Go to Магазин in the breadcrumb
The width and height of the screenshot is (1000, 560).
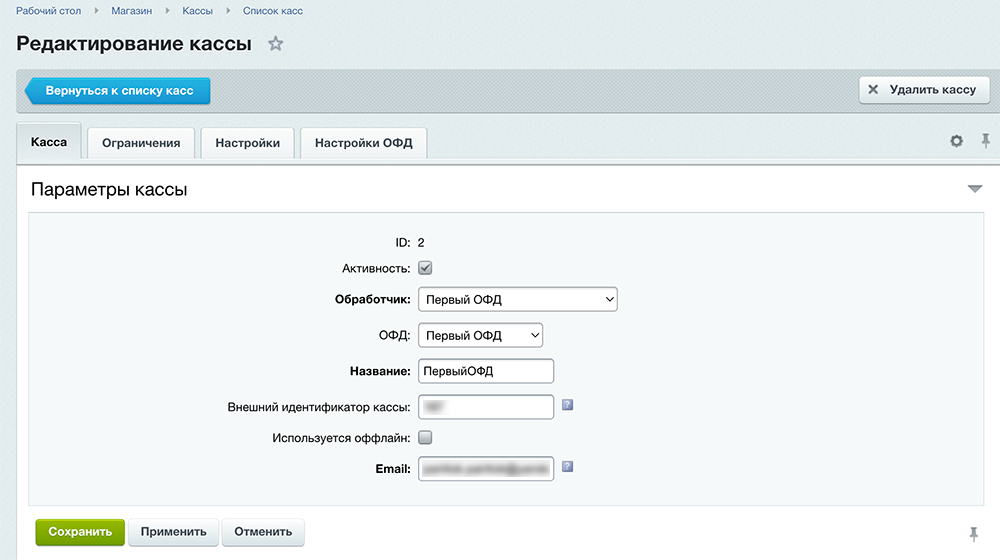[131, 11]
